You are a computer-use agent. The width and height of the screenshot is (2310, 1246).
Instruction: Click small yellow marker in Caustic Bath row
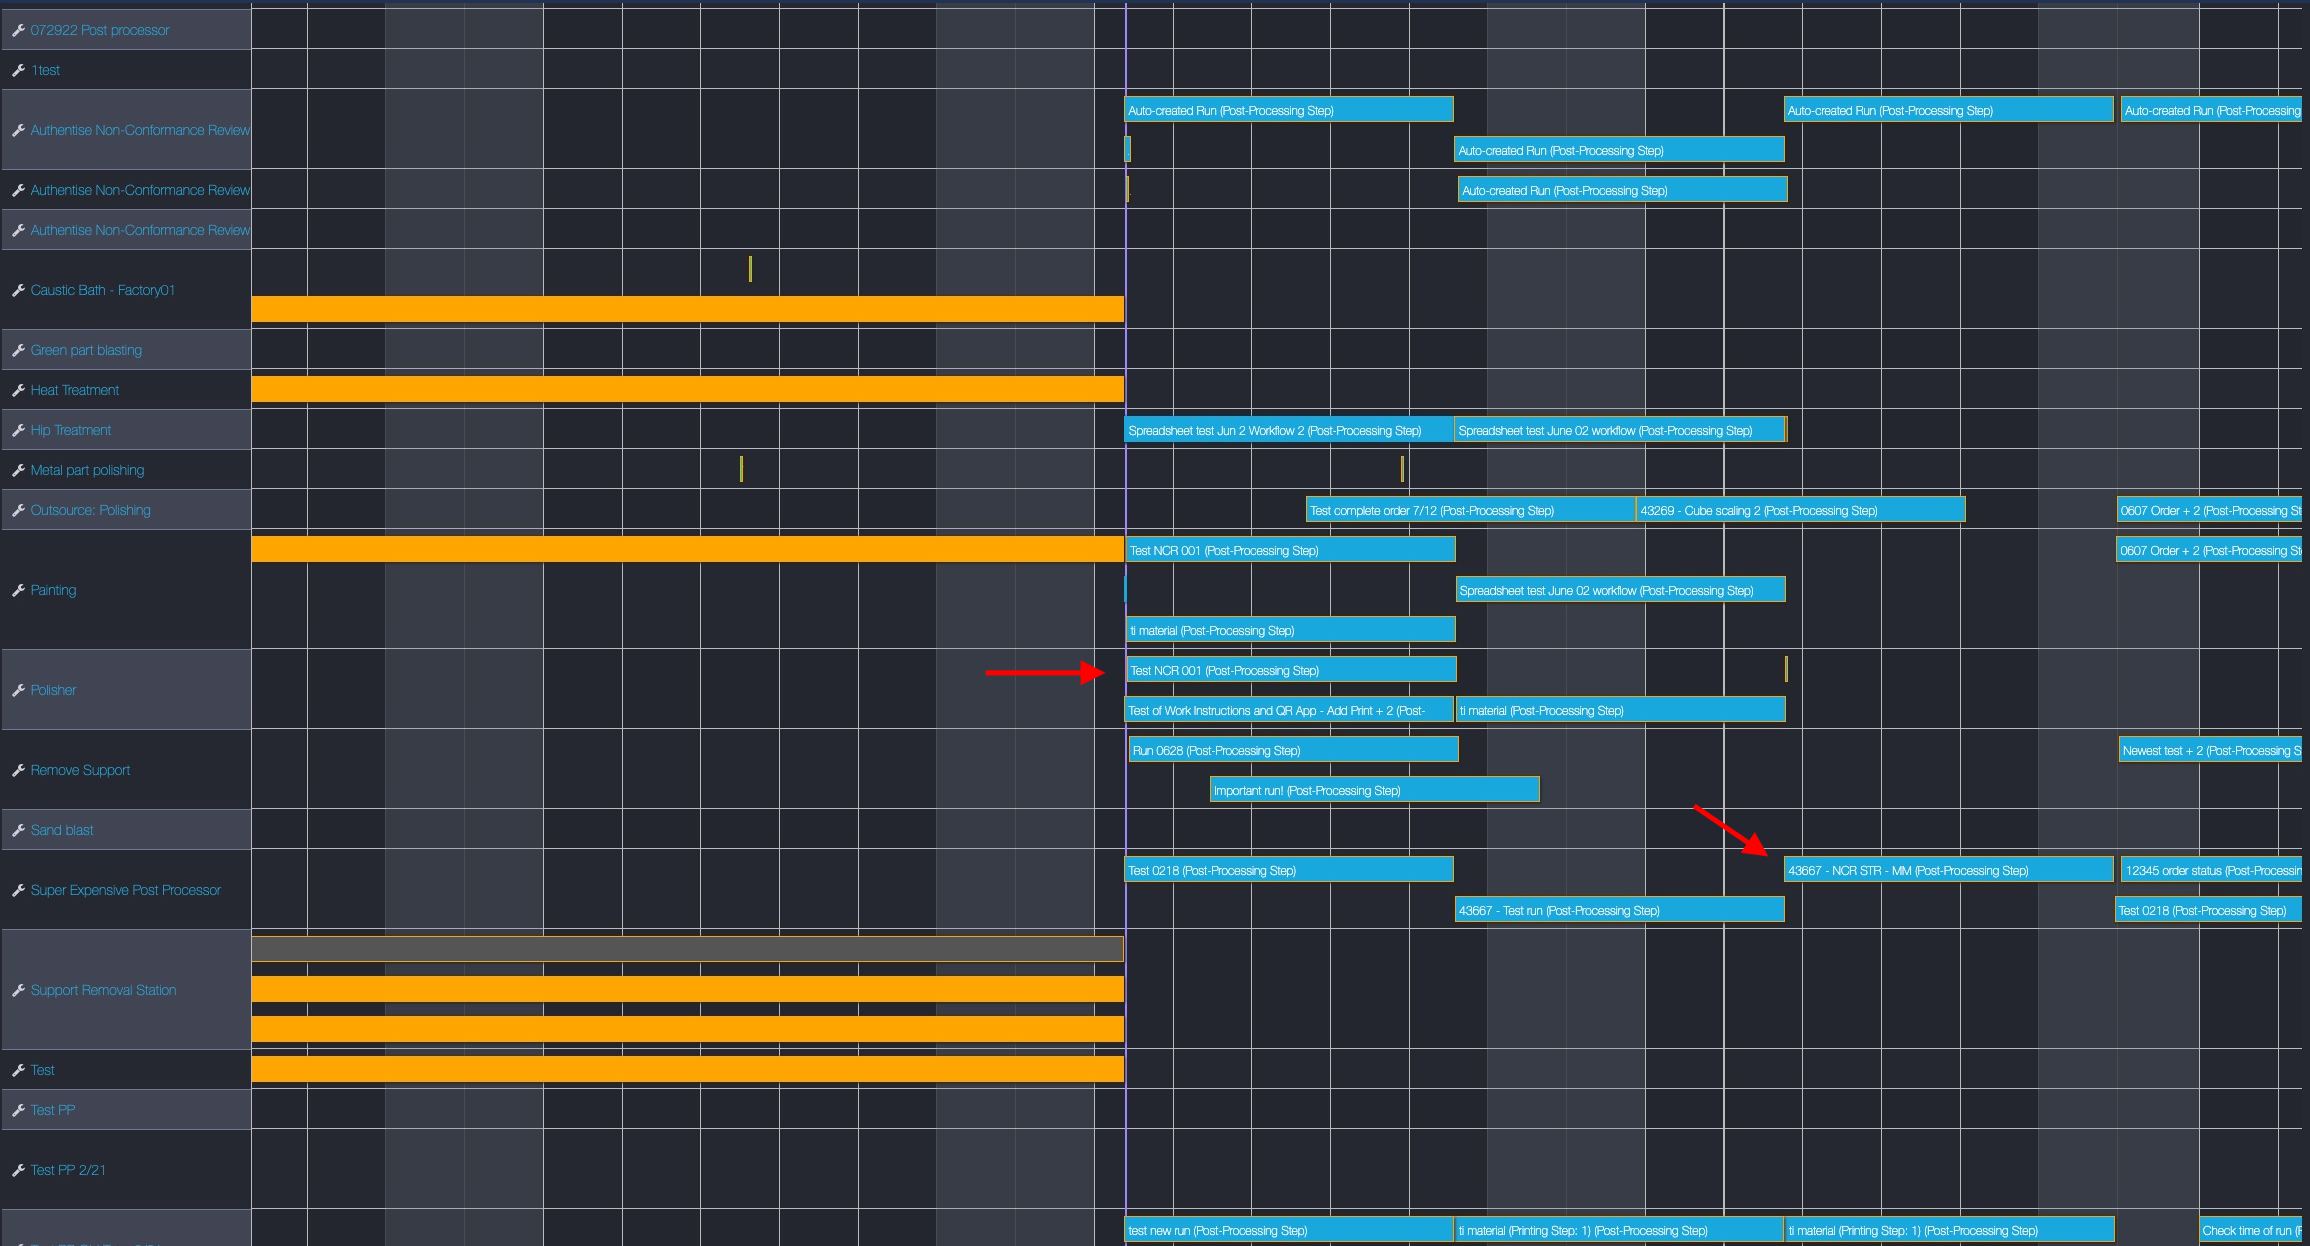(750, 269)
